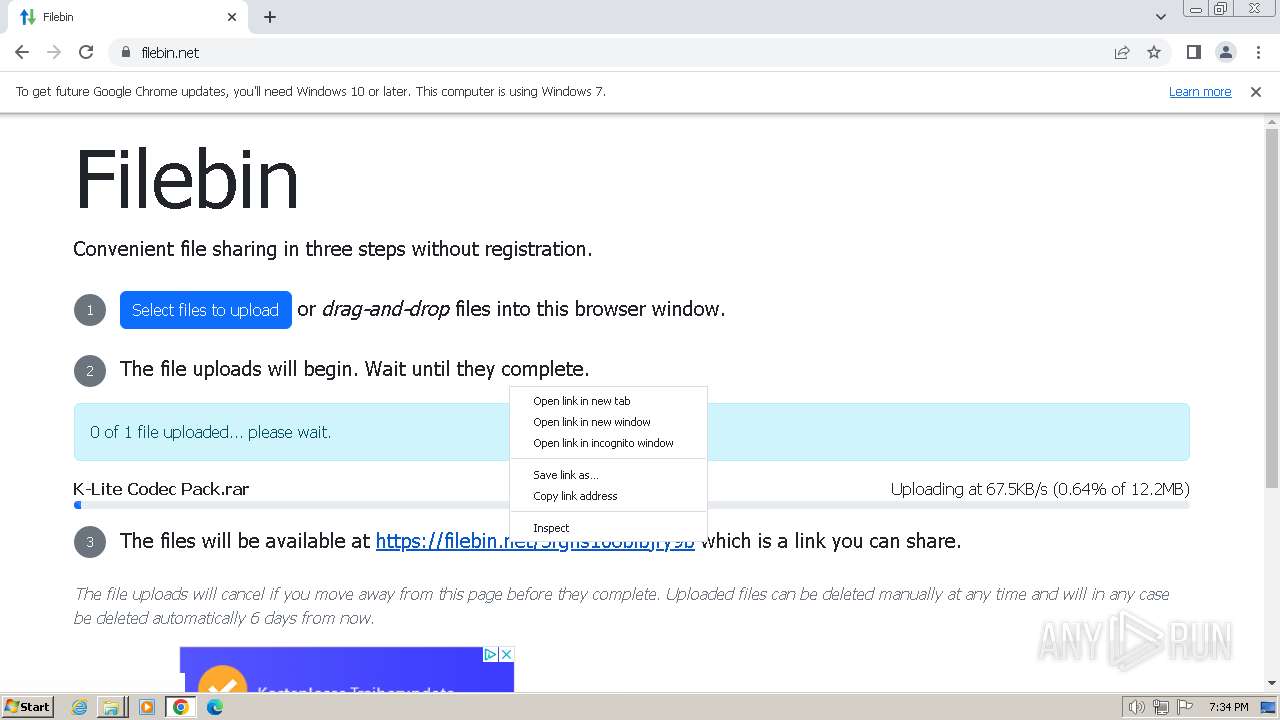The image size is (1280, 720).
Task: Toggle Chrome side panel
Action: coord(1193,52)
